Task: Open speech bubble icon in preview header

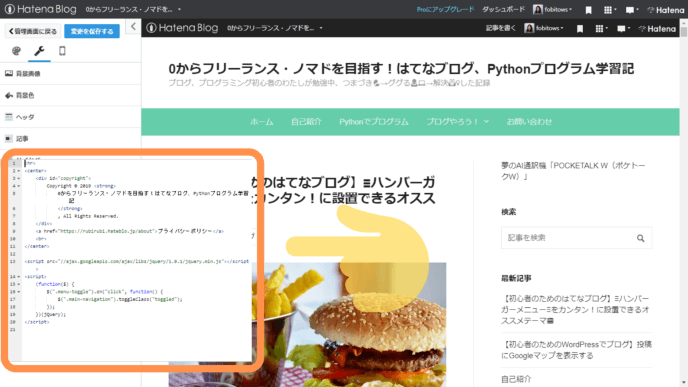Action: [623, 29]
